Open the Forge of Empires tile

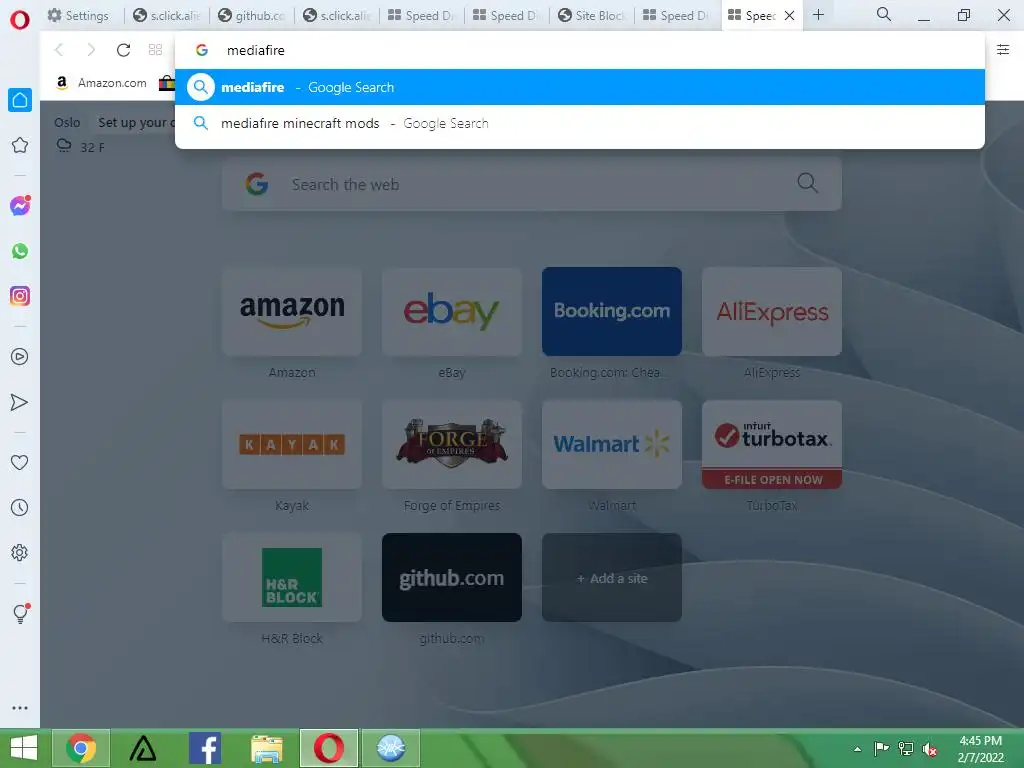point(452,444)
